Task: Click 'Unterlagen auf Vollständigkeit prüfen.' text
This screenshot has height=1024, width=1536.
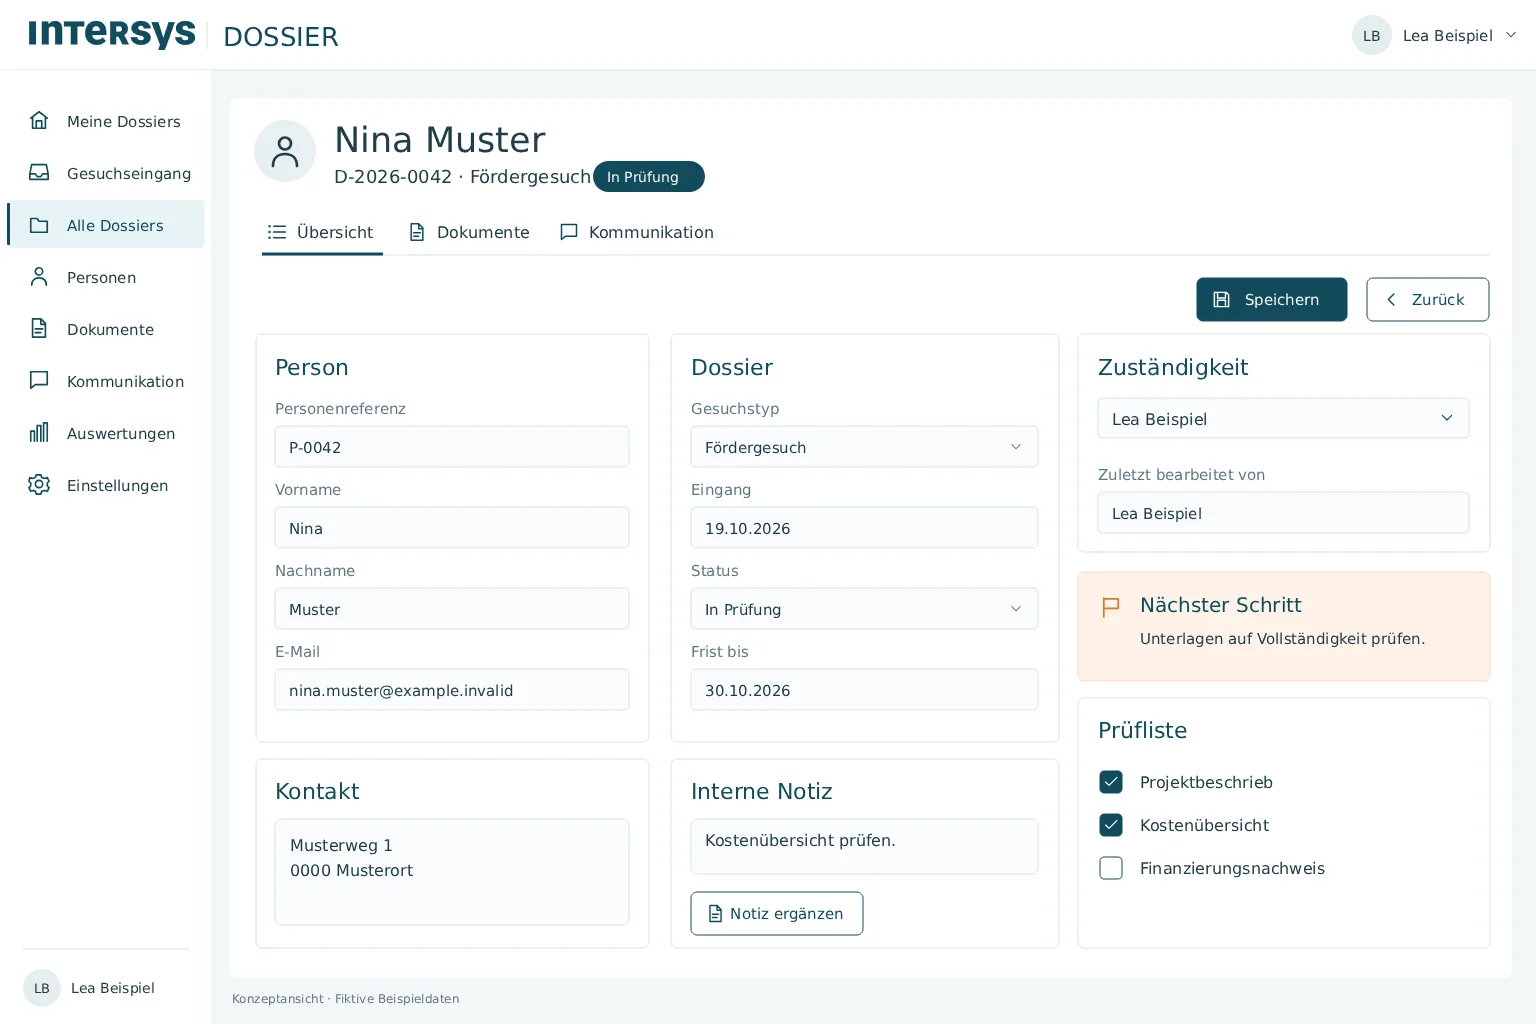Action: tap(1282, 639)
